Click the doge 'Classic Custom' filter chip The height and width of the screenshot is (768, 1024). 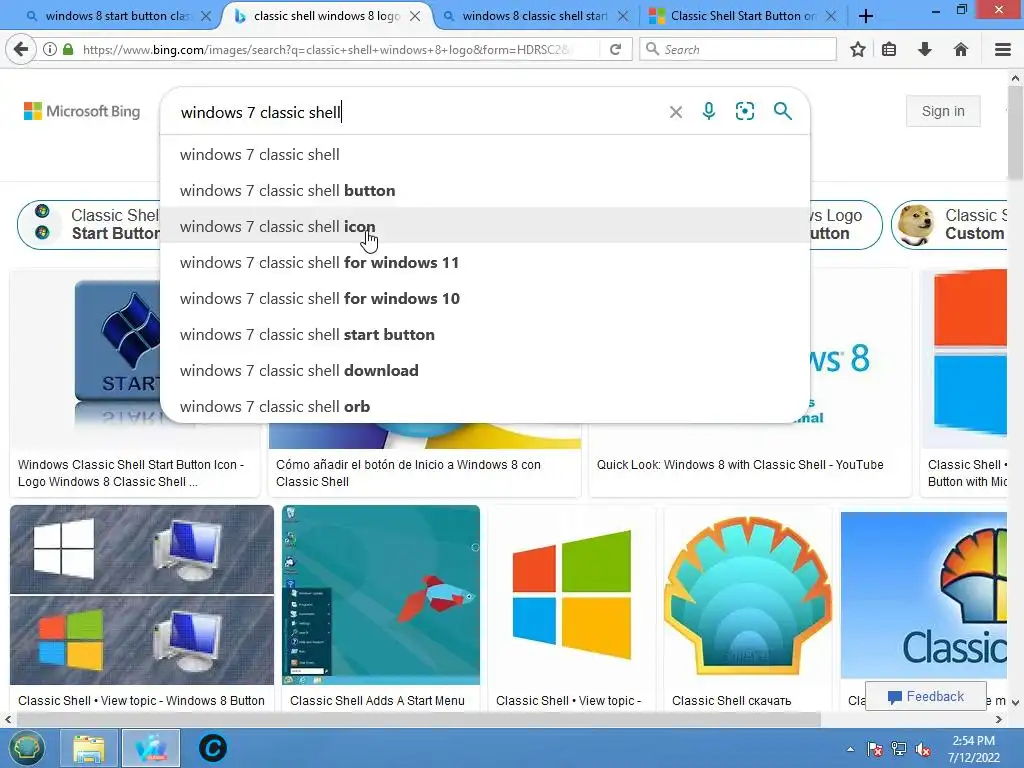pyautogui.click(x=950, y=225)
